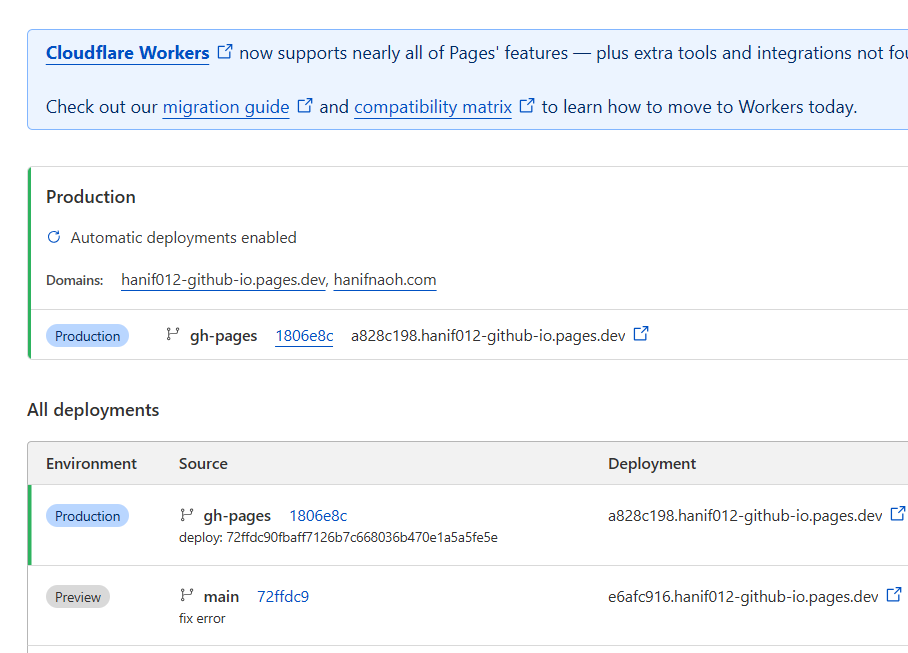Open the compatibility matrix link
Image resolution: width=908 pixels, height=653 pixels.
pos(432,107)
